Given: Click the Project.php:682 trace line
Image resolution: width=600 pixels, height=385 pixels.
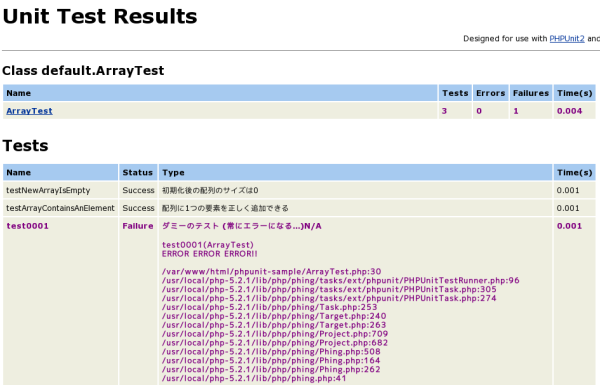Looking at the screenshot, I should [x=275, y=343].
